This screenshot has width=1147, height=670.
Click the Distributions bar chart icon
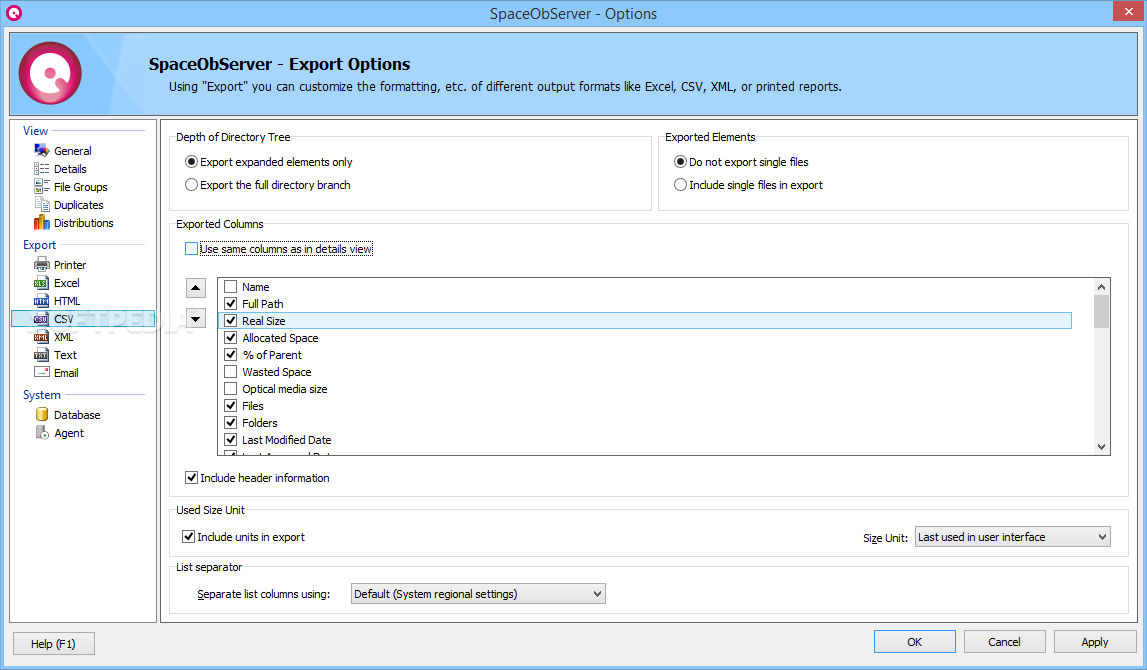pyautogui.click(x=42, y=222)
